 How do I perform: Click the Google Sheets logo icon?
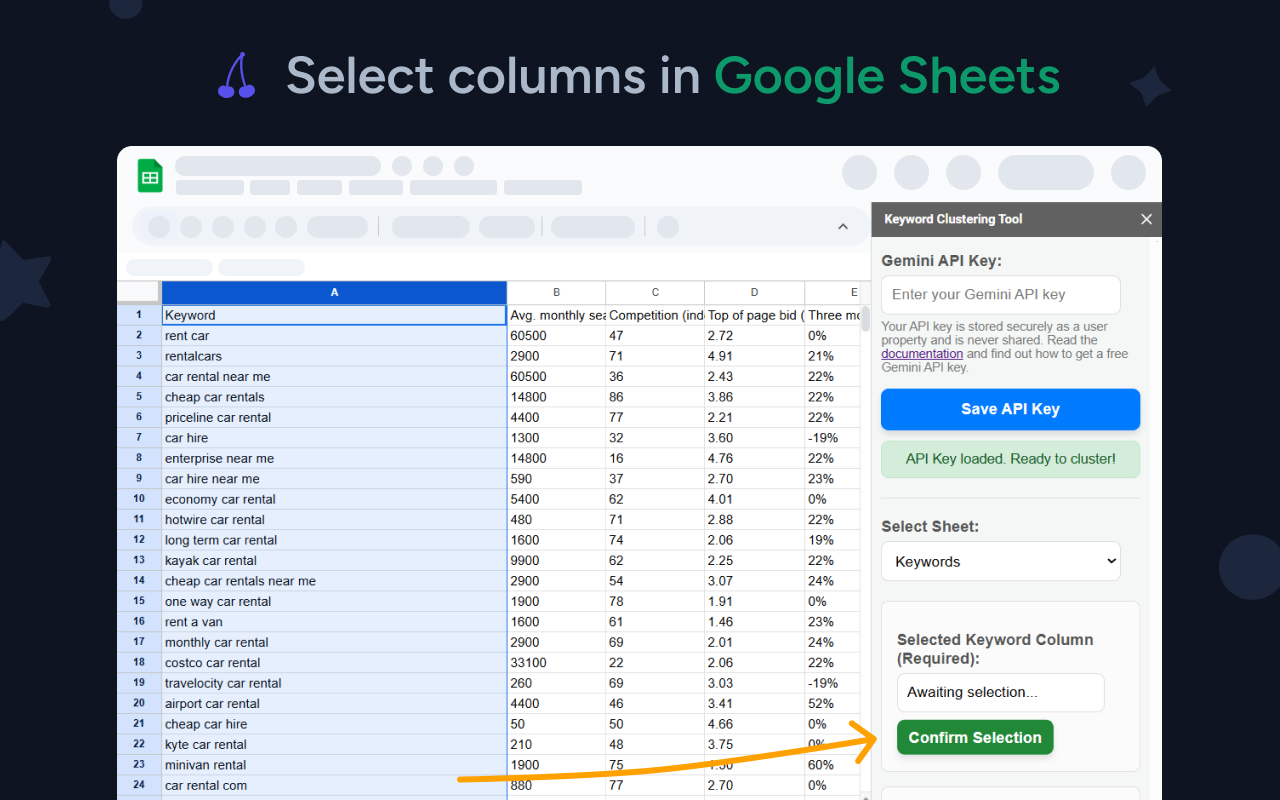point(150,177)
